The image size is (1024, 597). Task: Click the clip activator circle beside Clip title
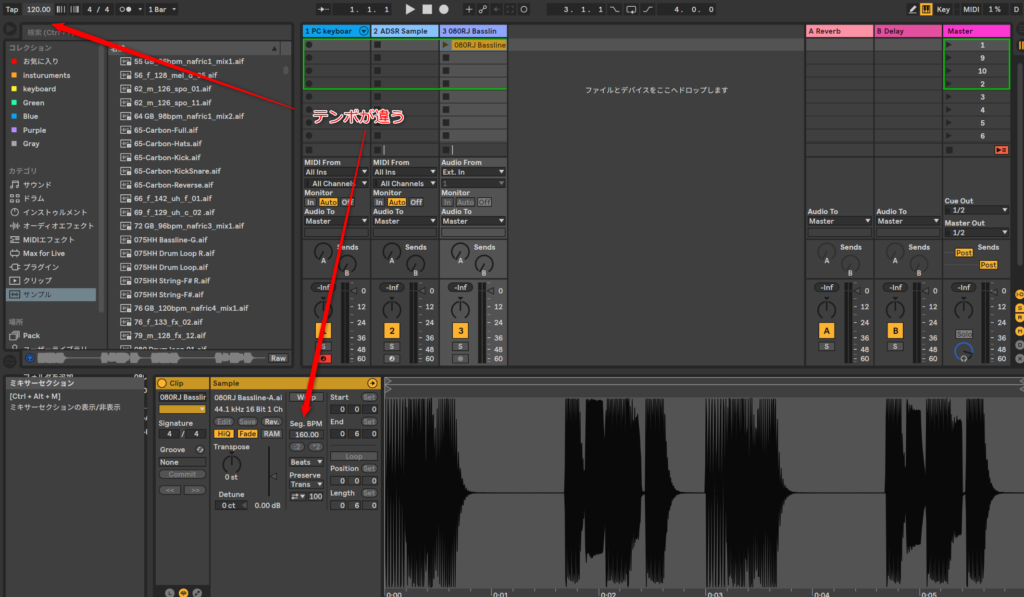coord(163,383)
